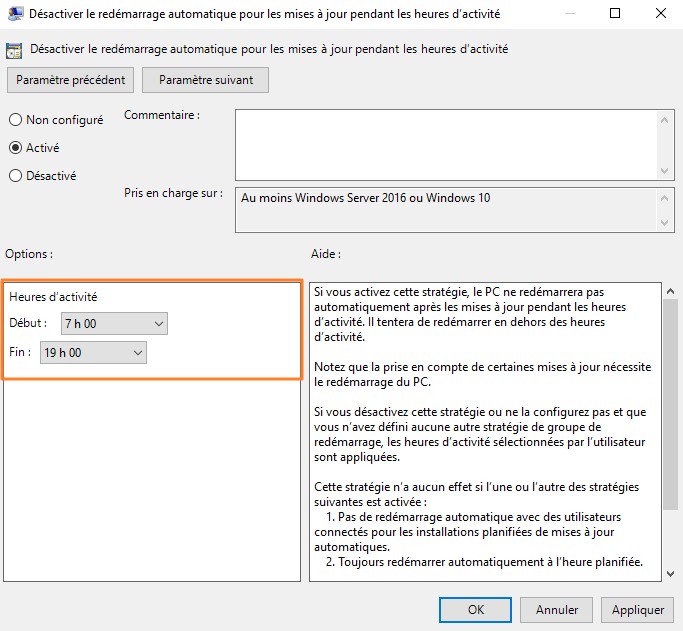The width and height of the screenshot is (683, 631).
Task: Select the Non configuré radio button
Action: pyautogui.click(x=16, y=120)
